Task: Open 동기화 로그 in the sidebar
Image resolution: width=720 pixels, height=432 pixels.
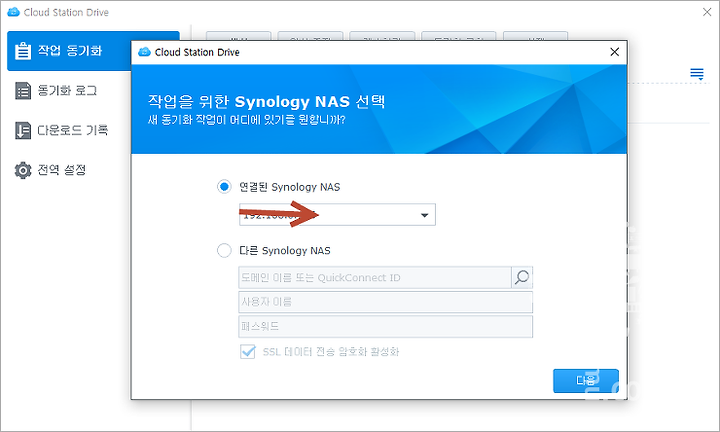Action: click(67, 91)
